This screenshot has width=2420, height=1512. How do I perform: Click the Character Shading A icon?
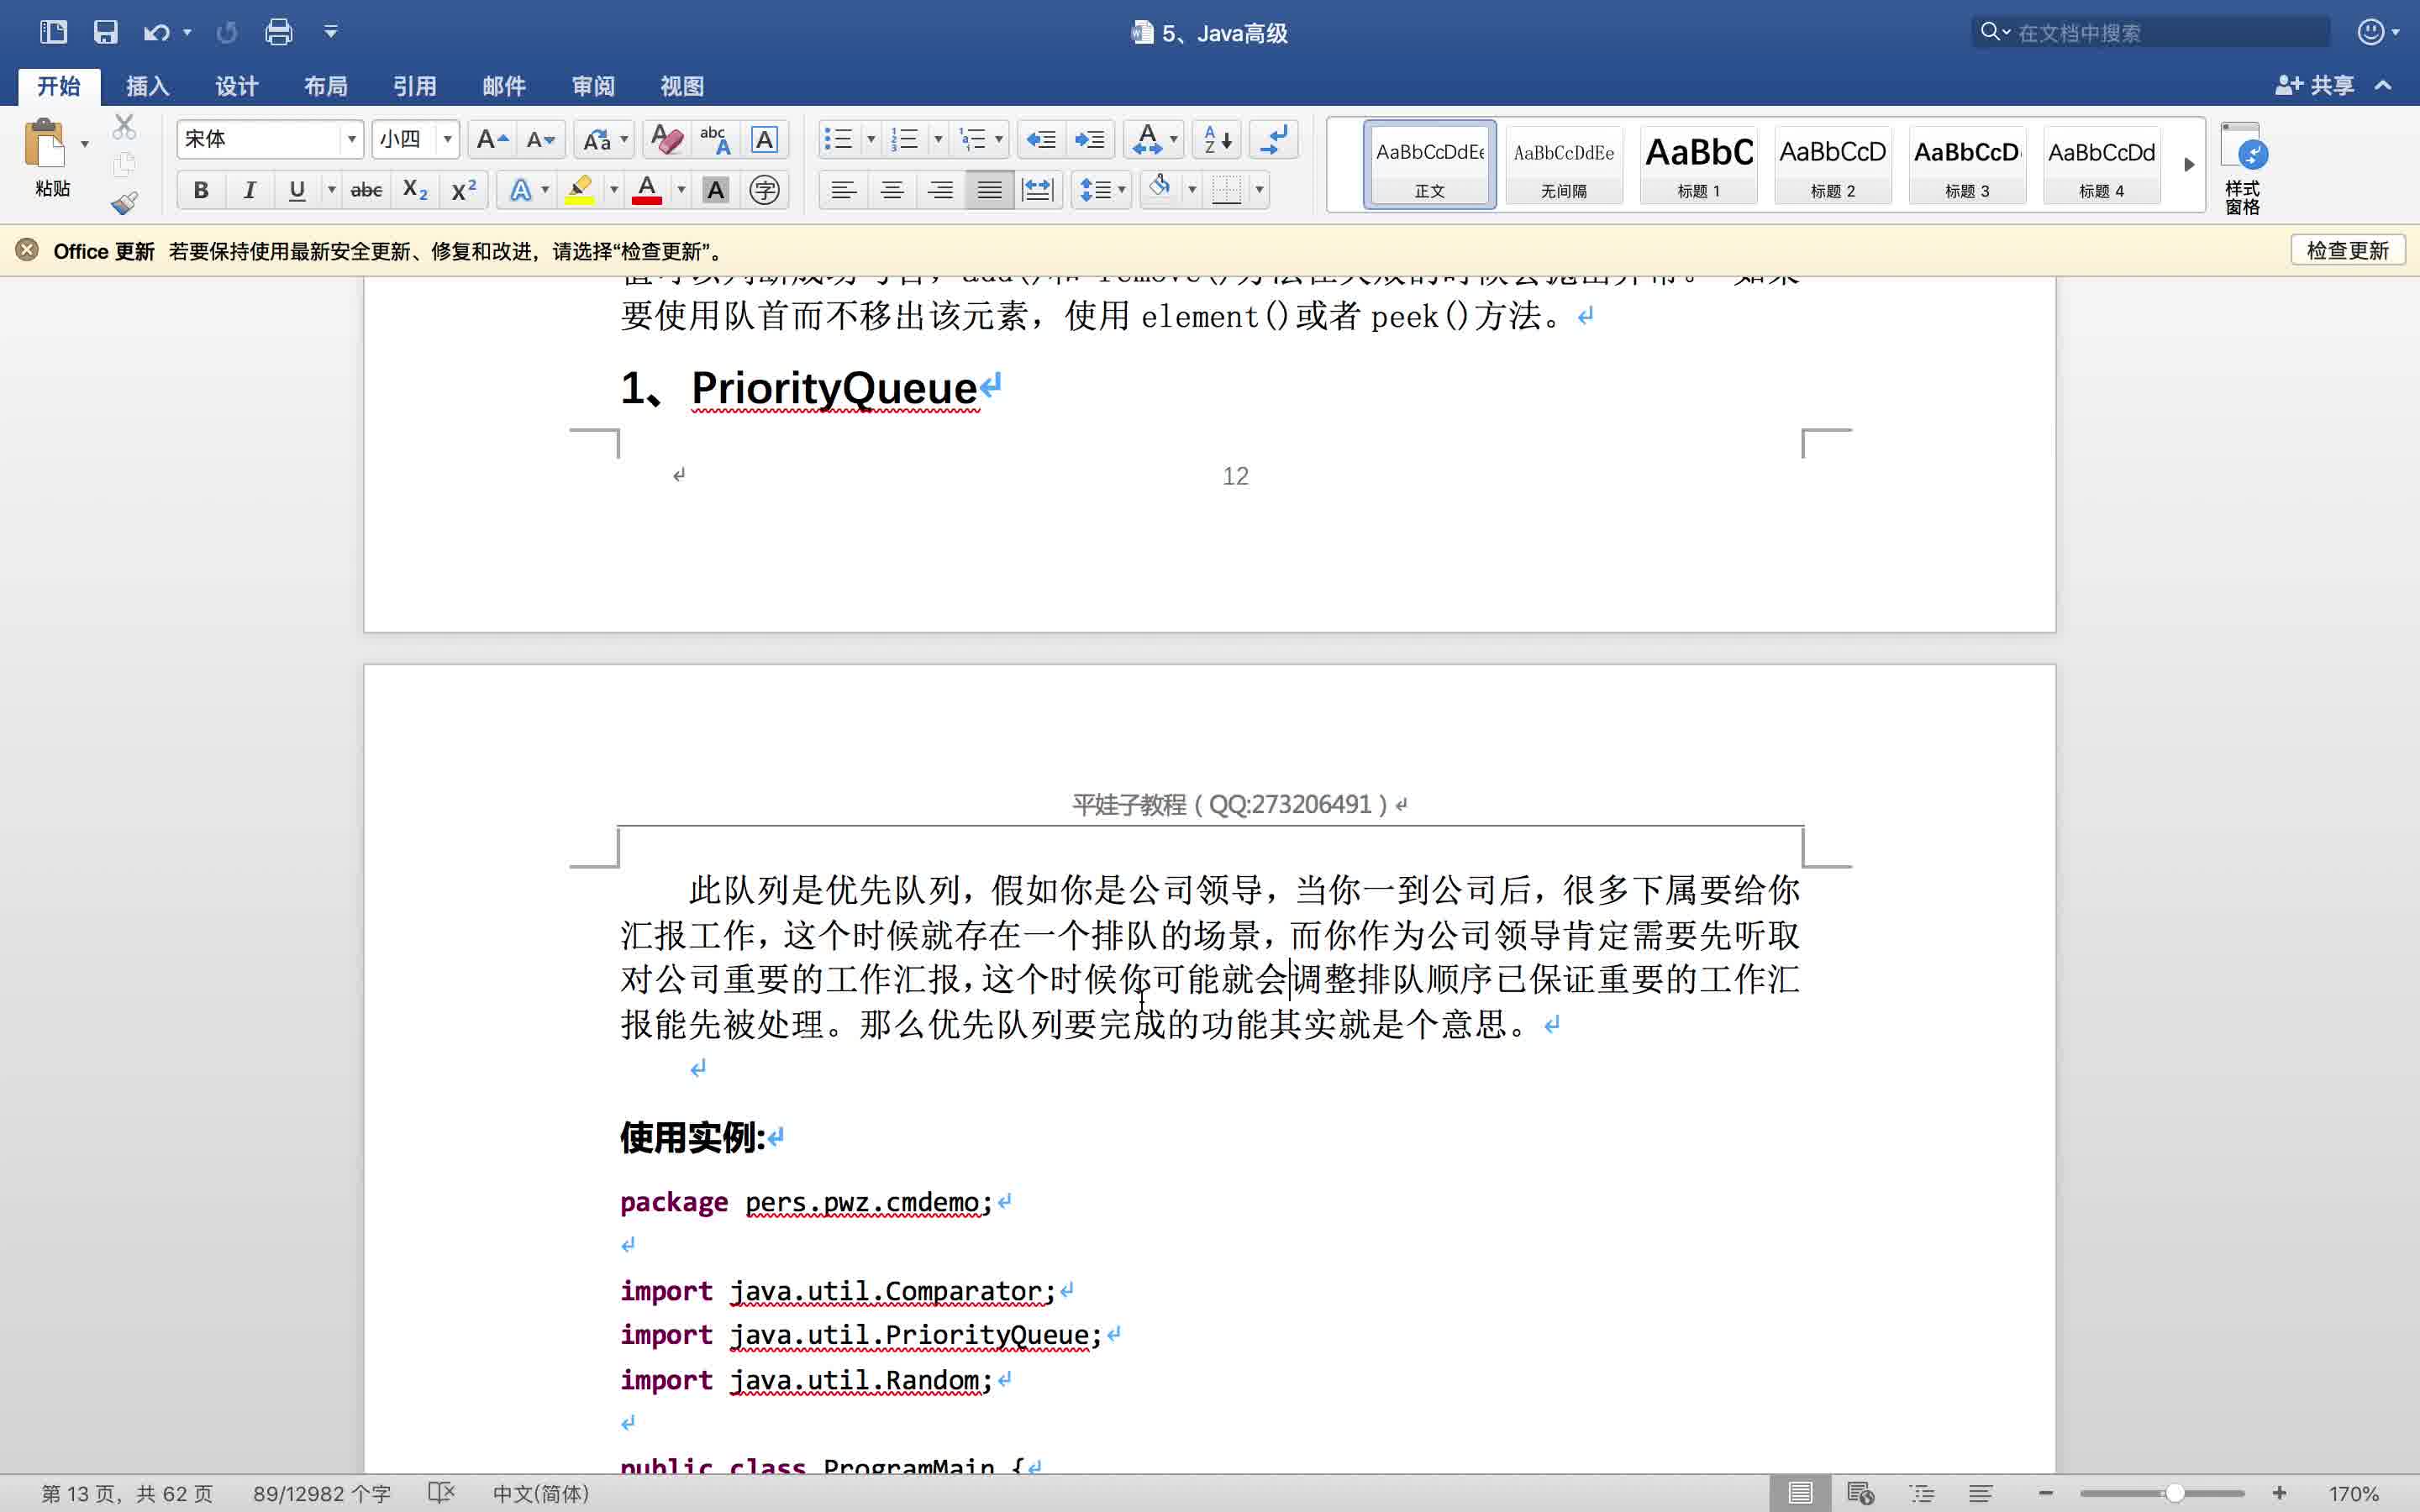(x=715, y=190)
